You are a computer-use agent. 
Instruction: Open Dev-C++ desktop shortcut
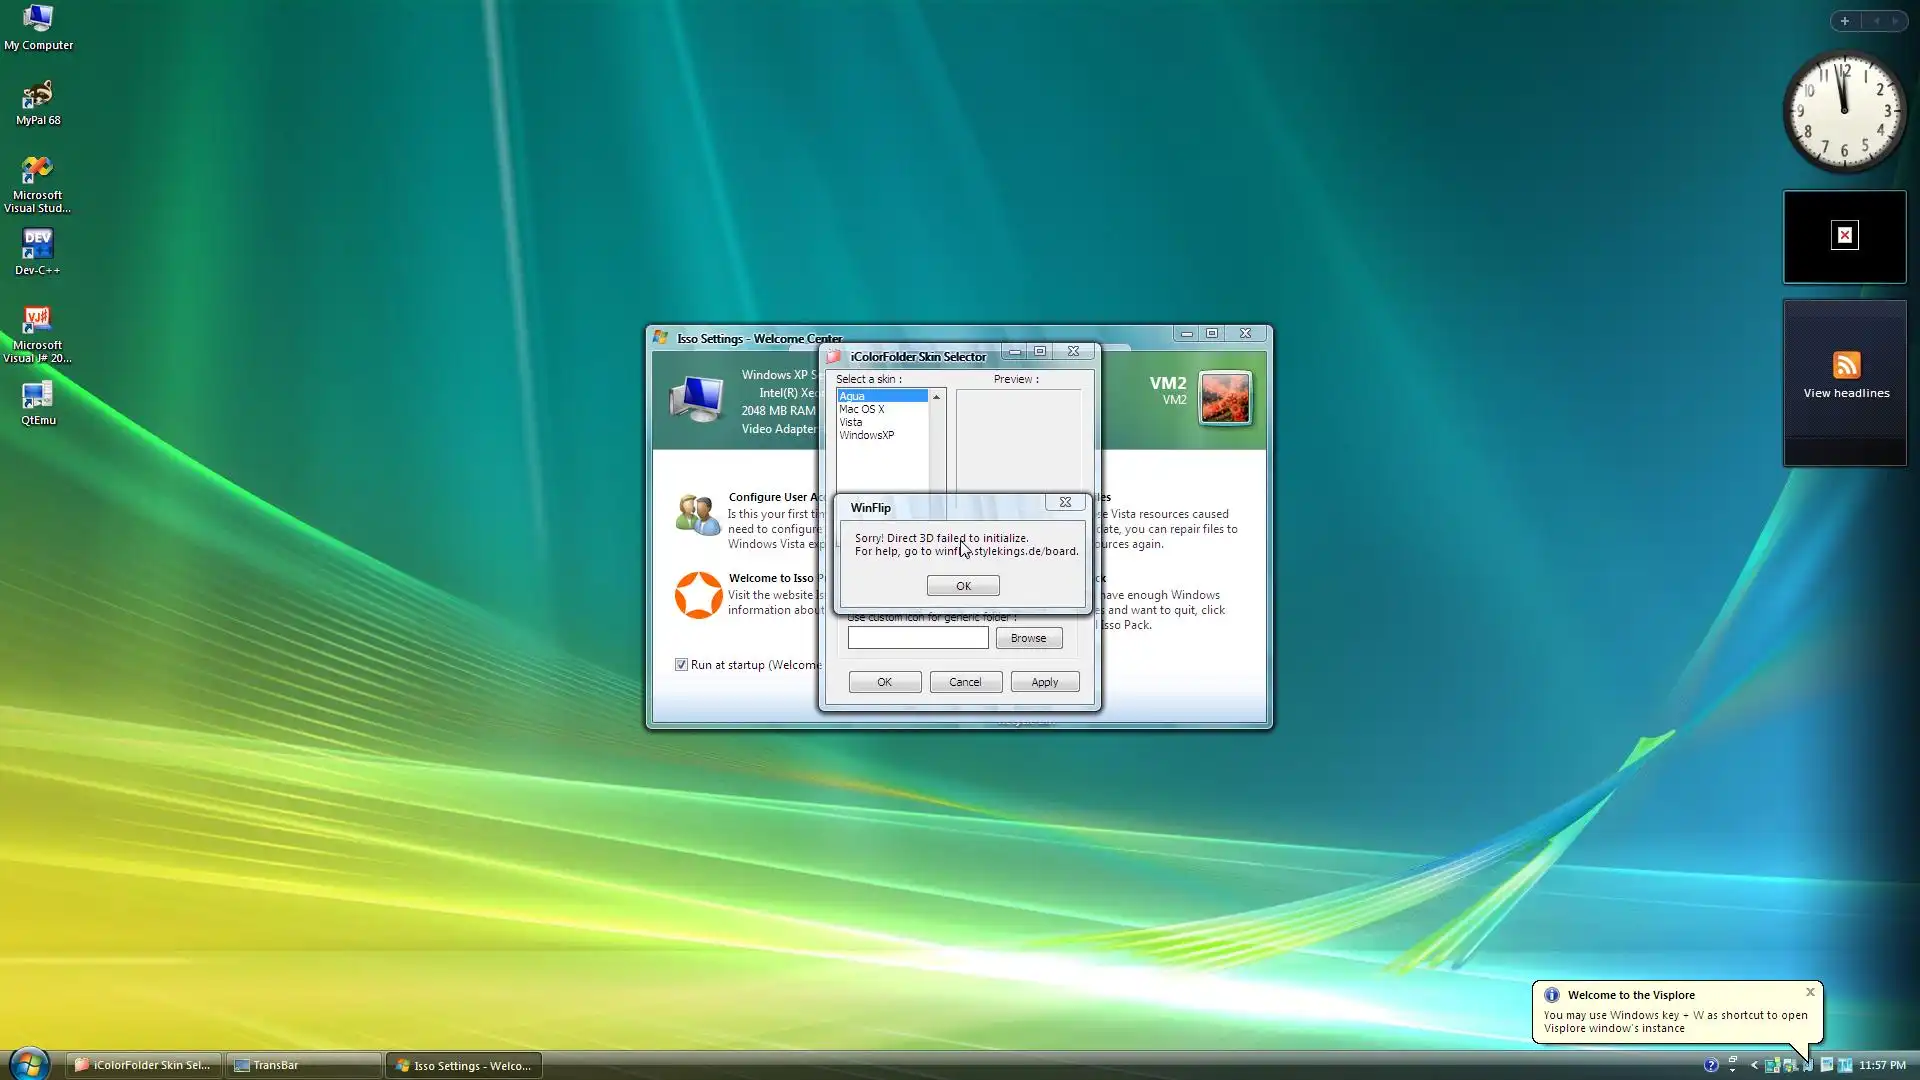click(x=38, y=245)
